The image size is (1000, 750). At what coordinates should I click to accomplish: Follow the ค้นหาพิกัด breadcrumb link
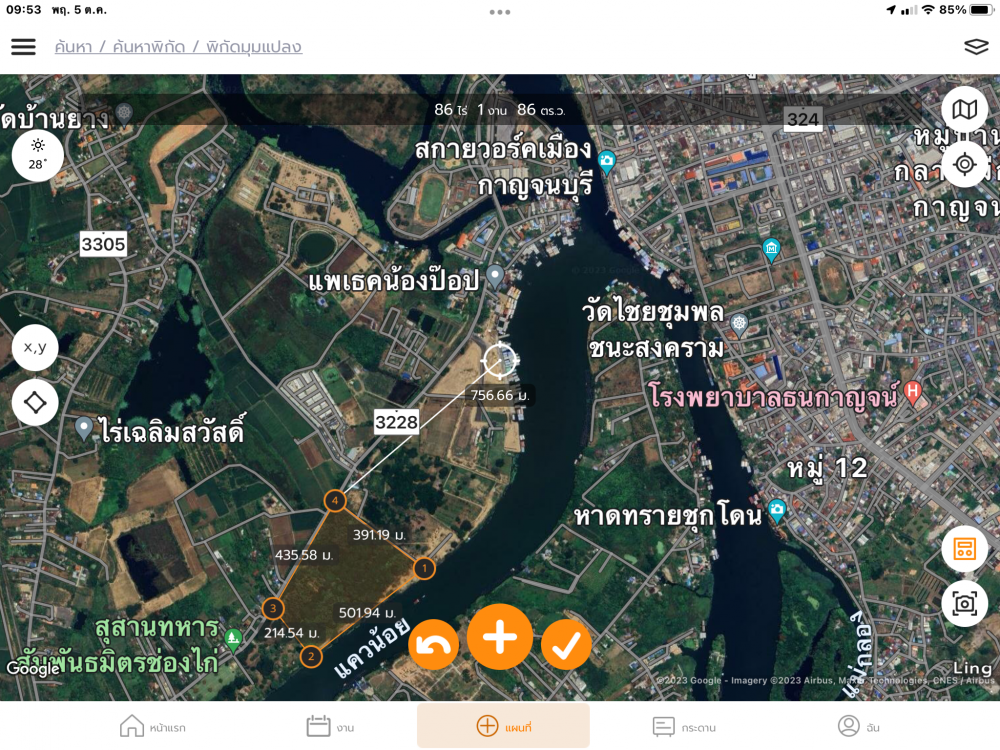(149, 47)
